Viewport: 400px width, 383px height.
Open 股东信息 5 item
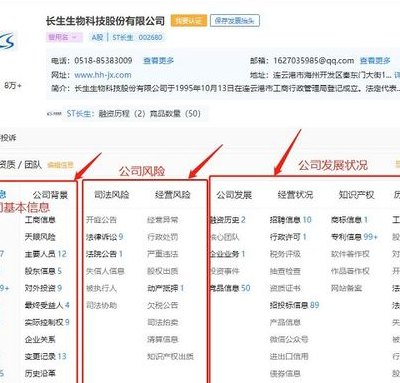[x=43, y=271]
